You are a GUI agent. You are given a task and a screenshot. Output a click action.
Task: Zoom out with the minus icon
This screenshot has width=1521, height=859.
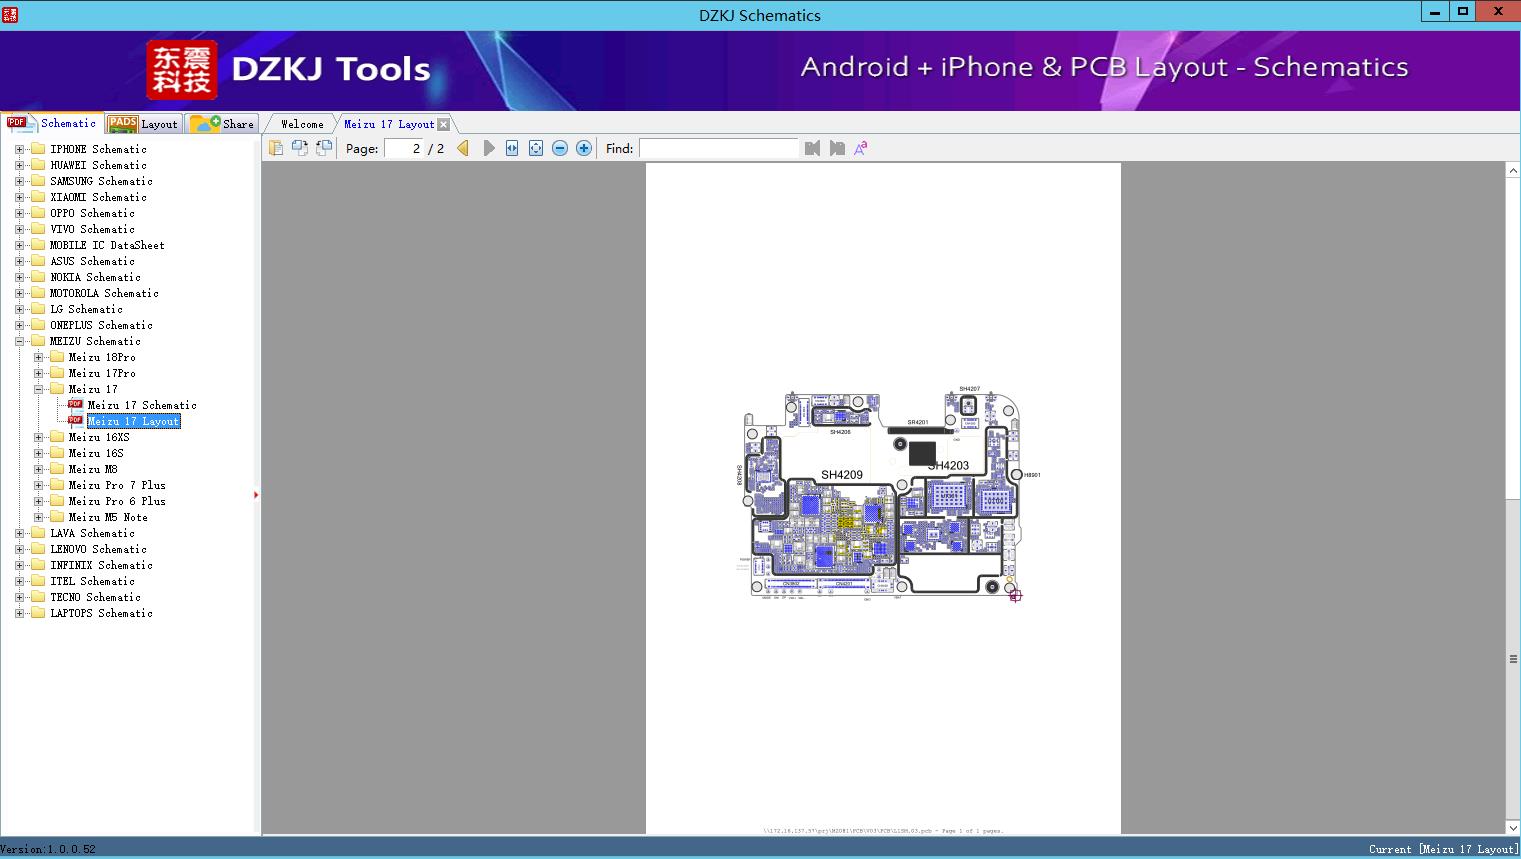coord(560,148)
